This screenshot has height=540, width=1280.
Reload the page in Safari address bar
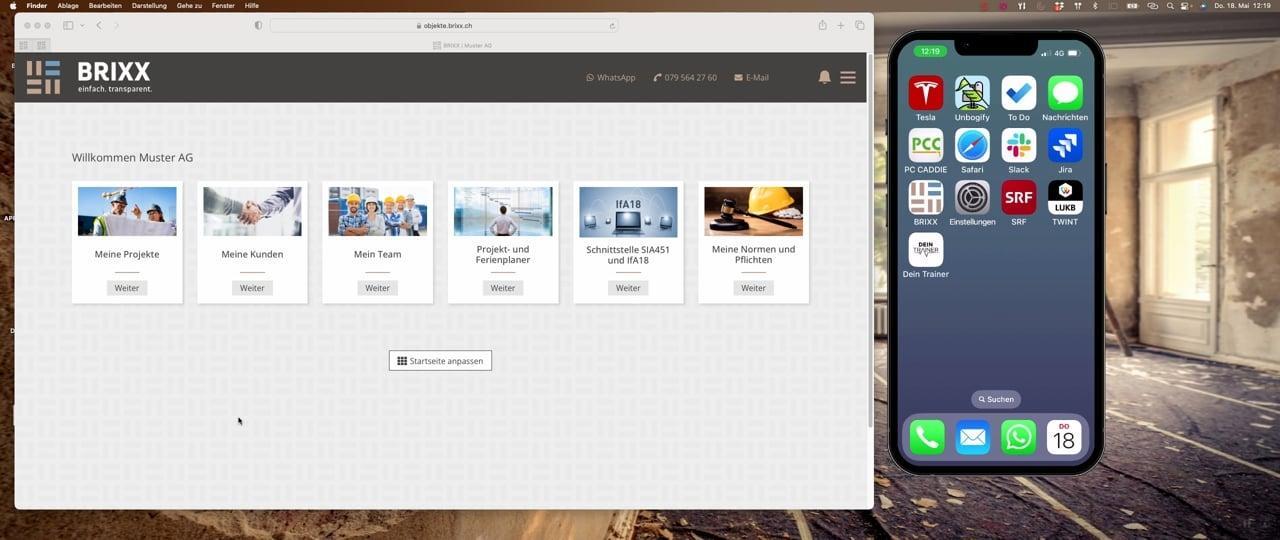(x=612, y=25)
